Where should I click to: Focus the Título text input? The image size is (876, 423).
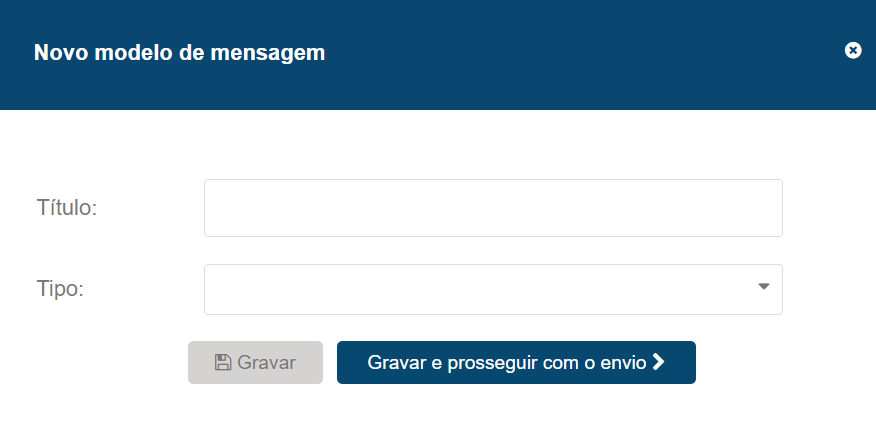point(493,208)
